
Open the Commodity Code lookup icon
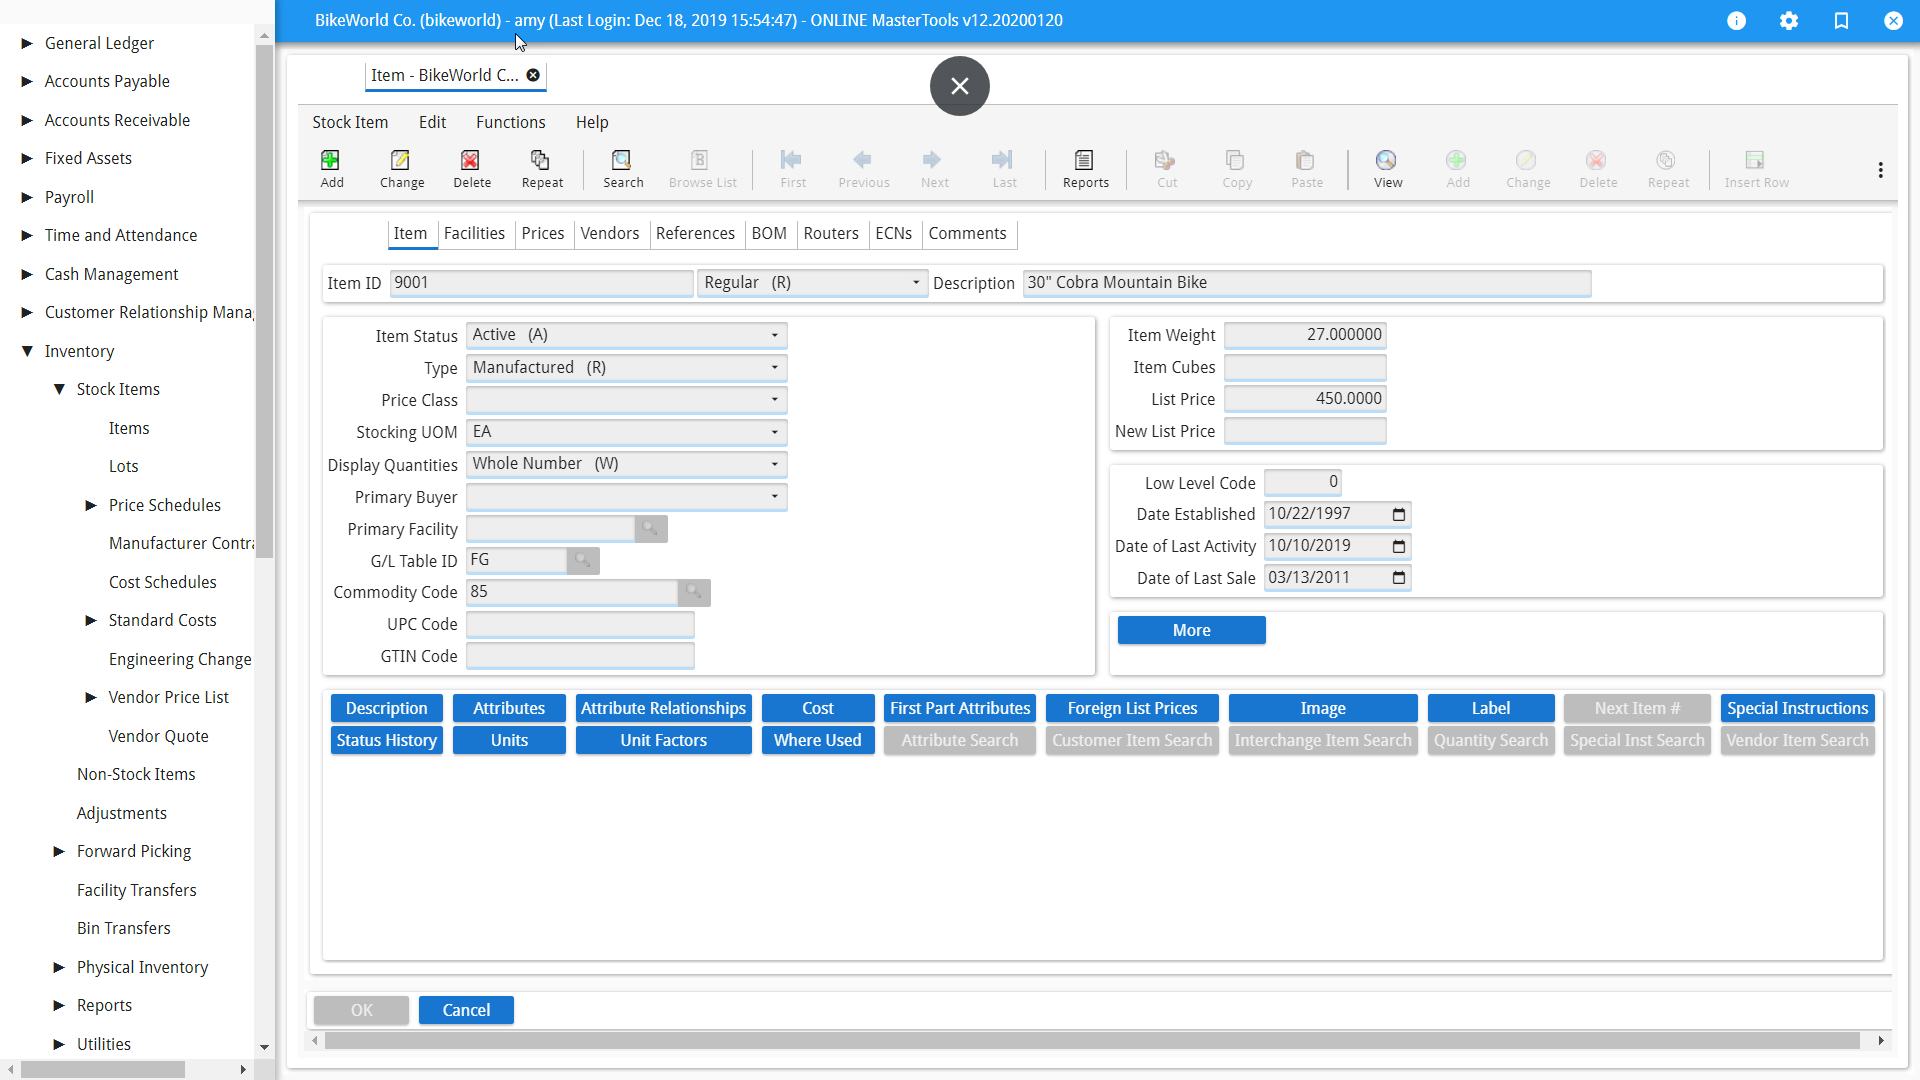pos(694,592)
